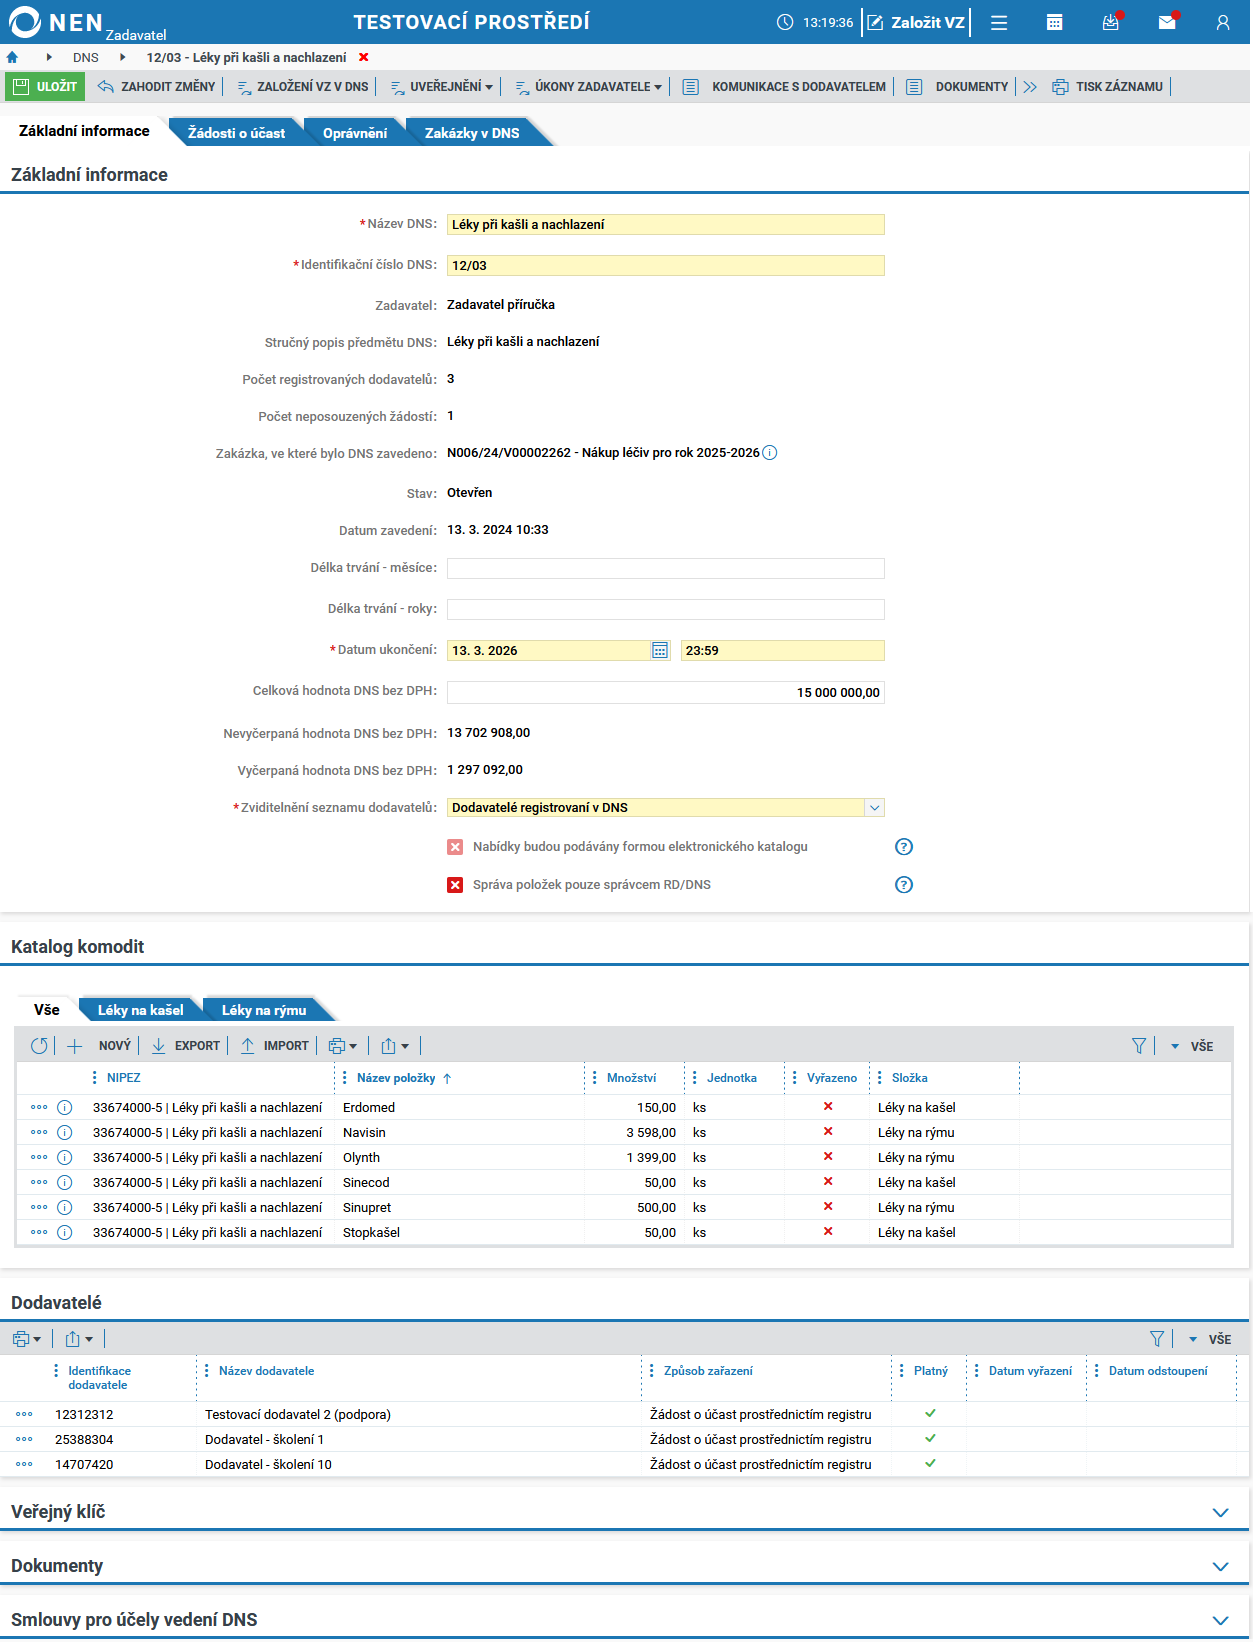Click the 23:59 time field
Viewport: 1254px width, 1646px height.
(783, 651)
